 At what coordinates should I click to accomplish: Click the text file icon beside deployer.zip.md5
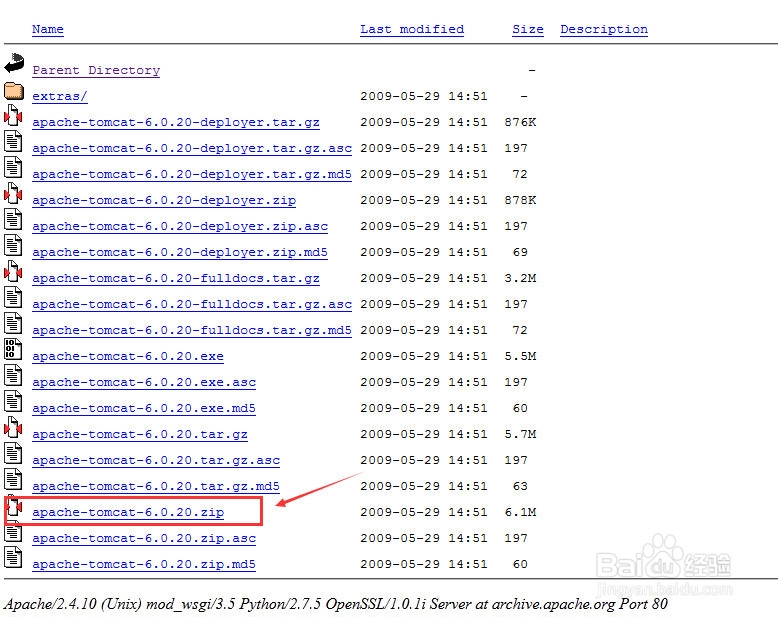(x=13, y=245)
